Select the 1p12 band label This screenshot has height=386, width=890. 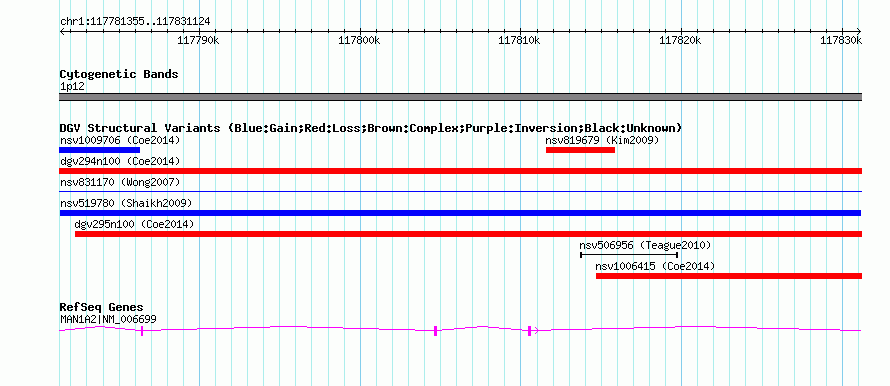coord(72,87)
